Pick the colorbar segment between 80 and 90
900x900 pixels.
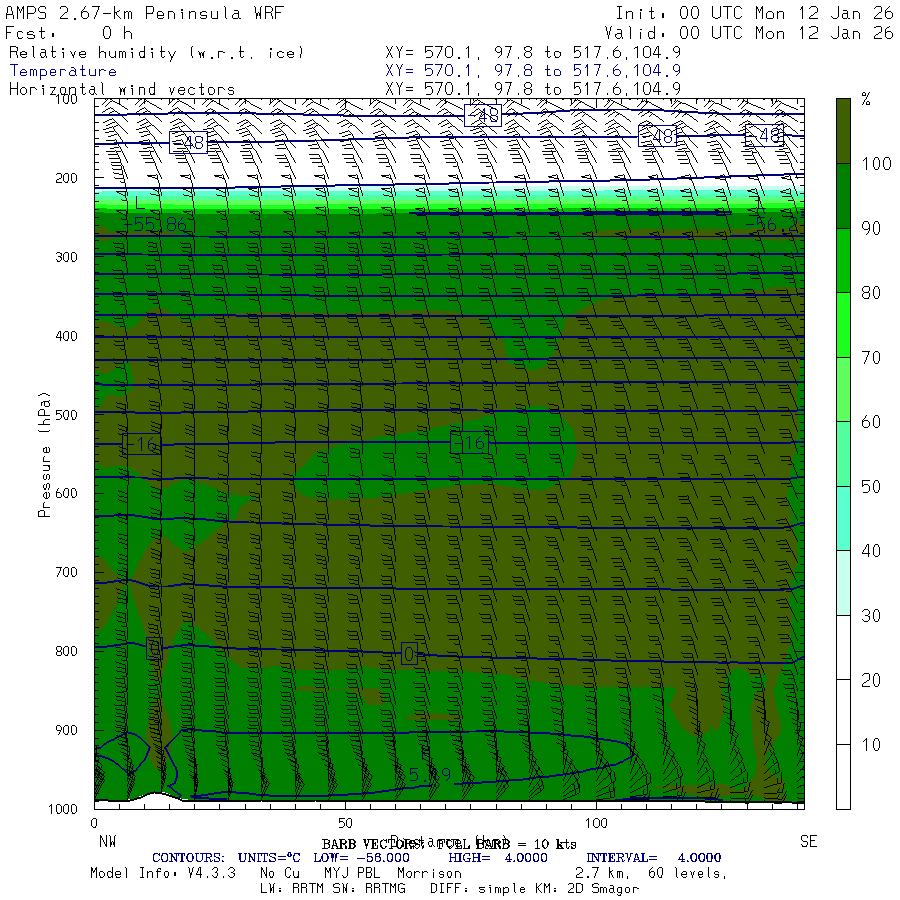[843, 261]
